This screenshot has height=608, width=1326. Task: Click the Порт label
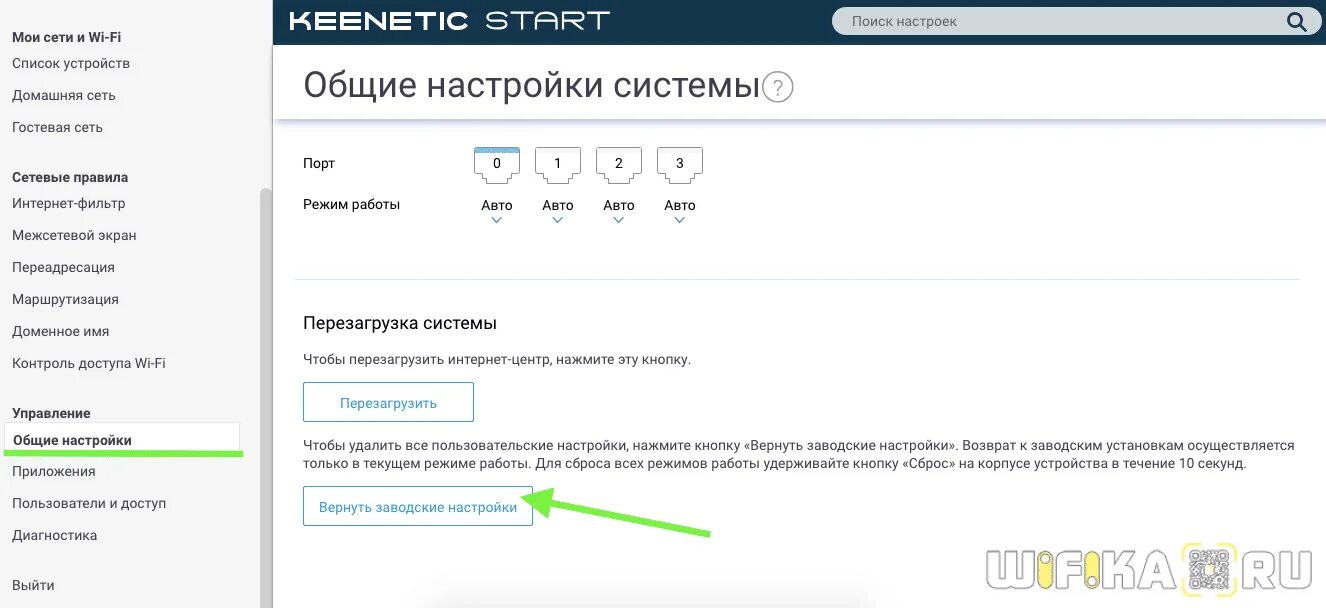pos(319,163)
